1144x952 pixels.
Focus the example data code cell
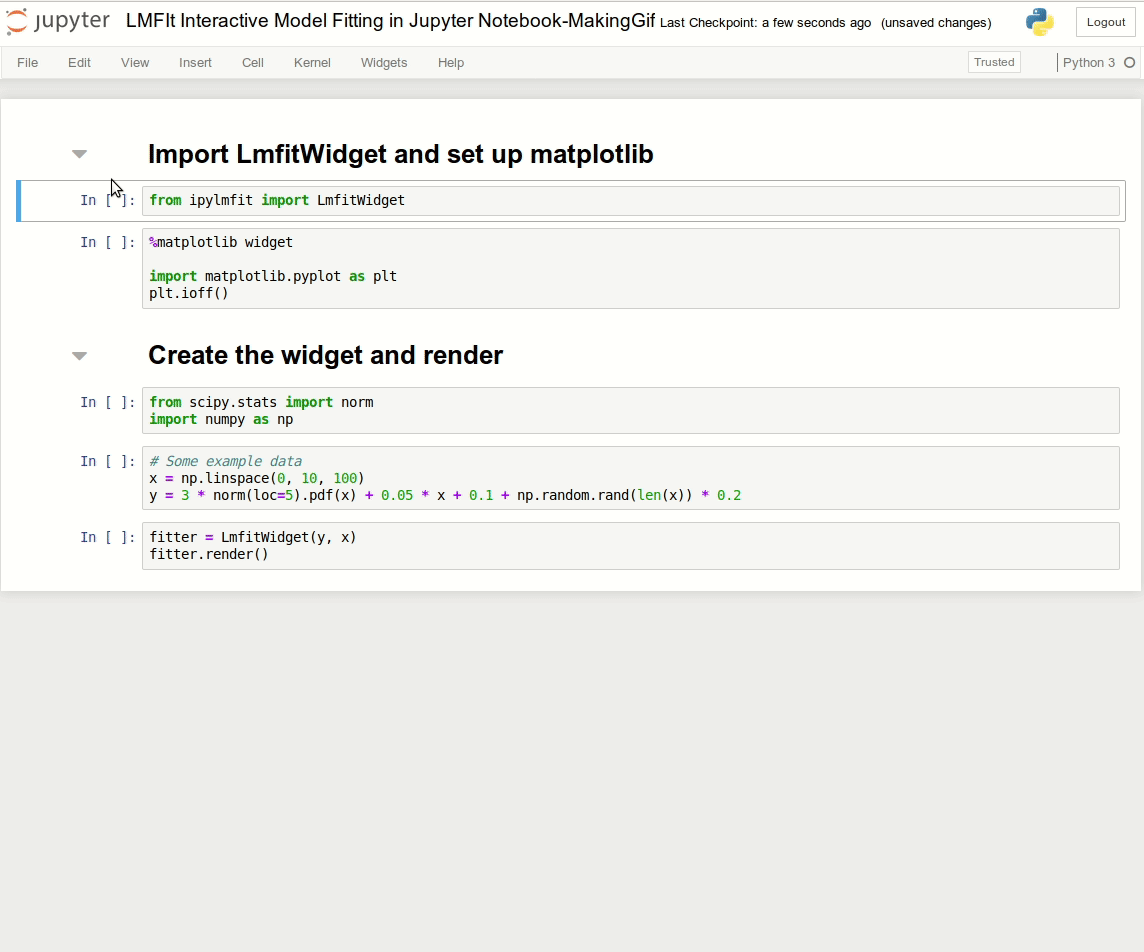coord(630,478)
